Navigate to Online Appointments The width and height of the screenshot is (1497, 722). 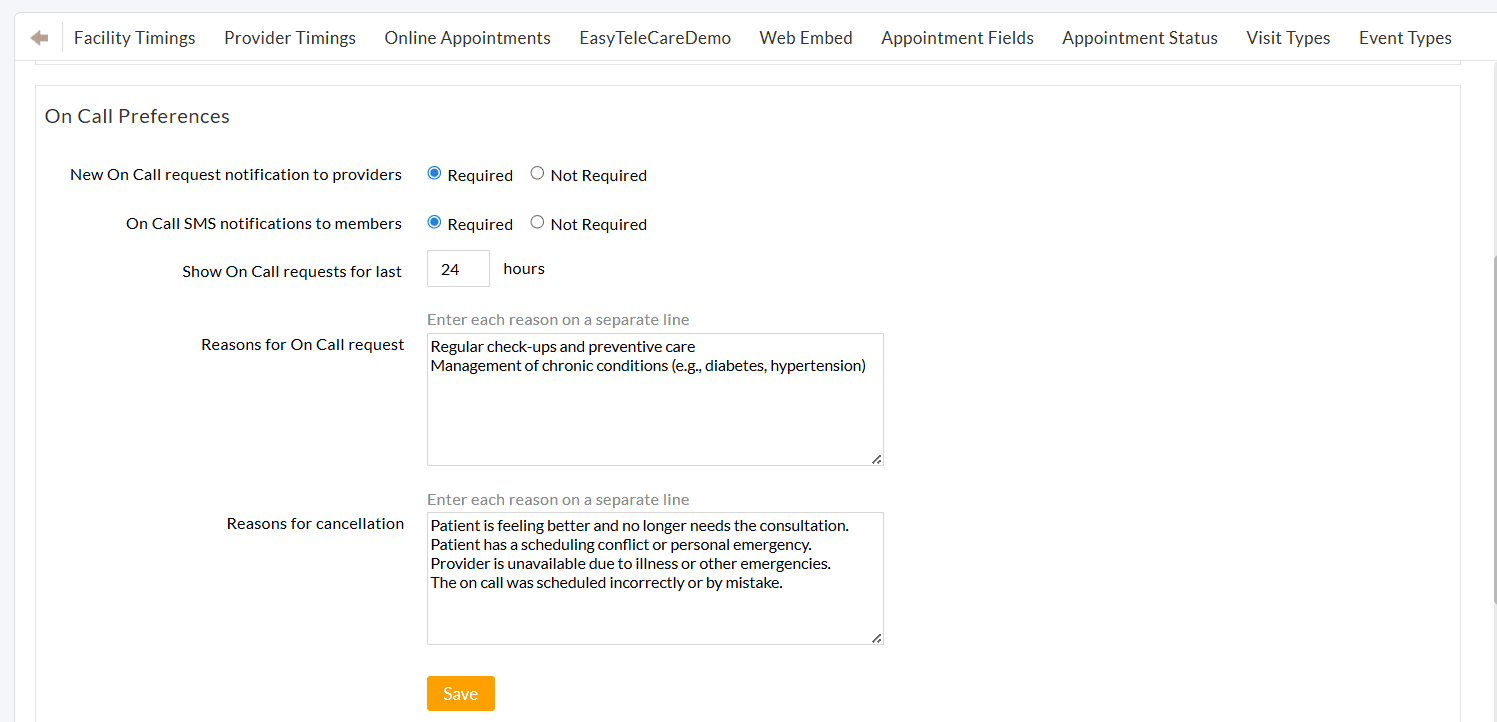tap(467, 37)
